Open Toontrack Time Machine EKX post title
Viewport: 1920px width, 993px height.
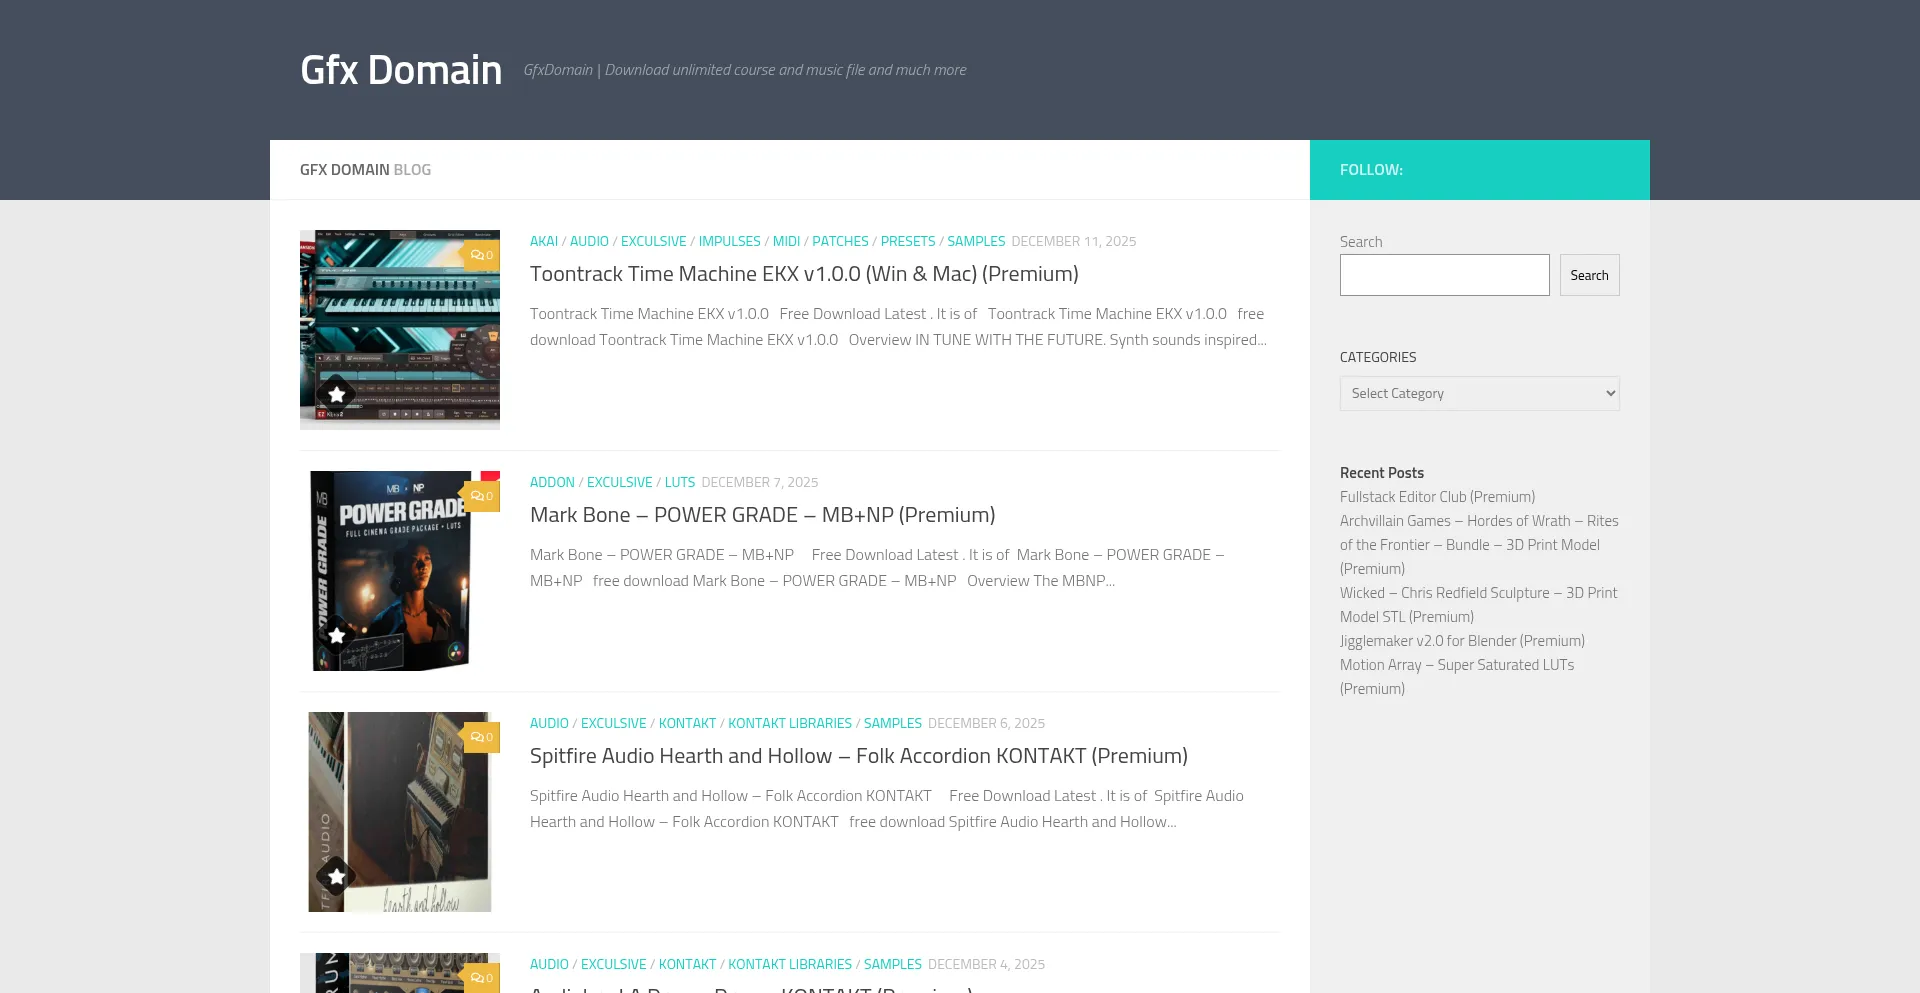click(803, 274)
